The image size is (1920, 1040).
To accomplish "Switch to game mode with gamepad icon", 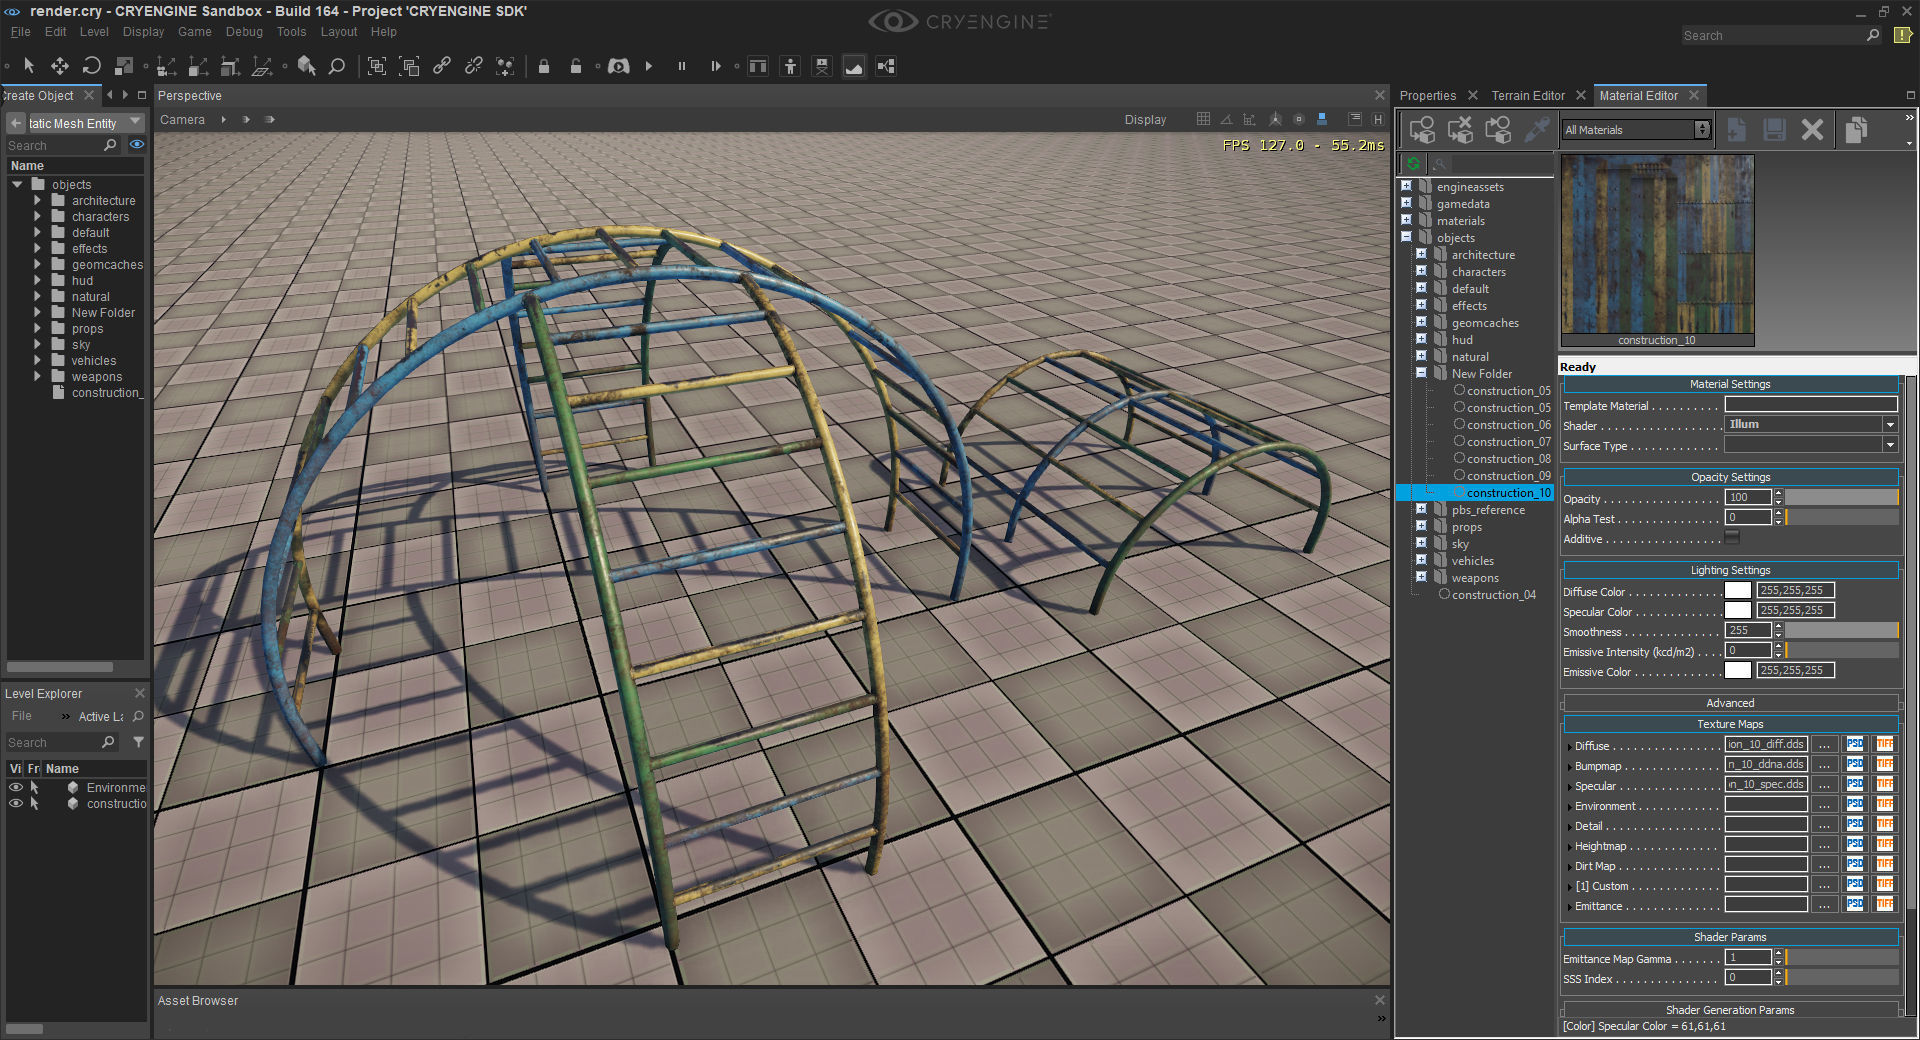I will coord(619,66).
